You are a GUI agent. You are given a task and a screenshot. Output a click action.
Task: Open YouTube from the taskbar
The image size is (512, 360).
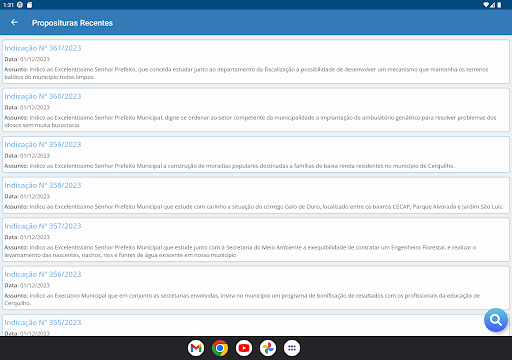click(x=244, y=348)
